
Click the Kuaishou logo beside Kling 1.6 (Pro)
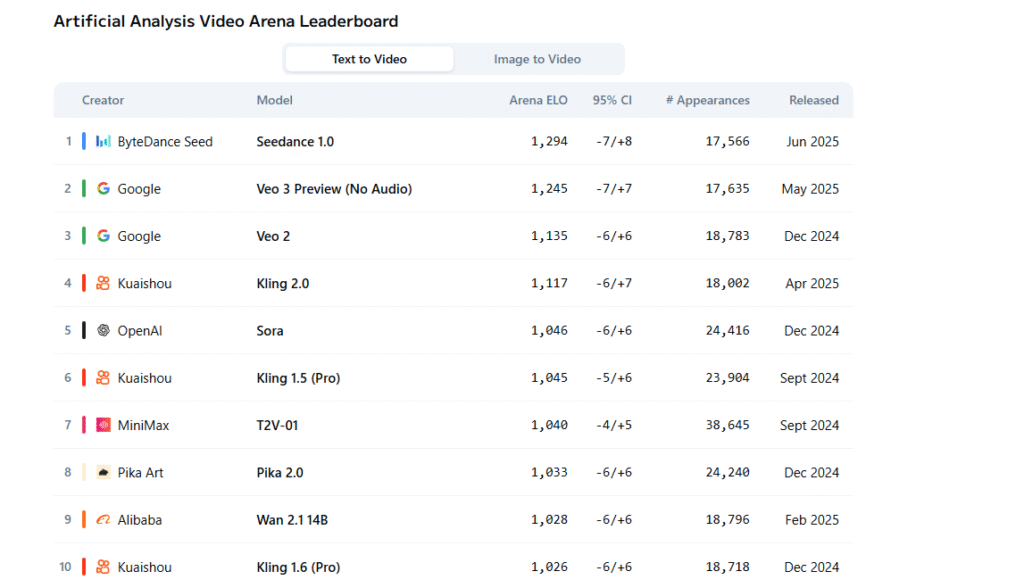click(103, 567)
